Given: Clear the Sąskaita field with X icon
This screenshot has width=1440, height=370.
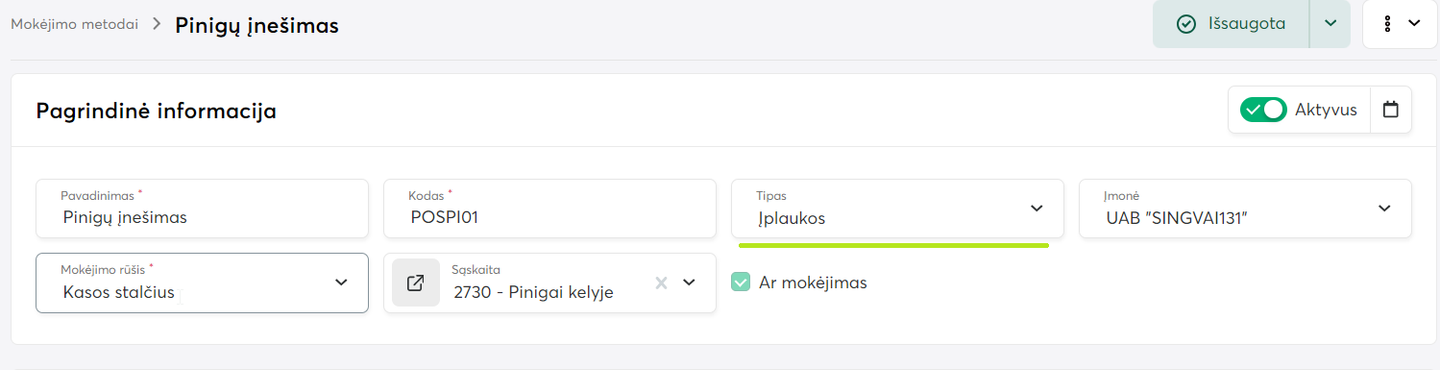Looking at the screenshot, I should pyautogui.click(x=661, y=283).
